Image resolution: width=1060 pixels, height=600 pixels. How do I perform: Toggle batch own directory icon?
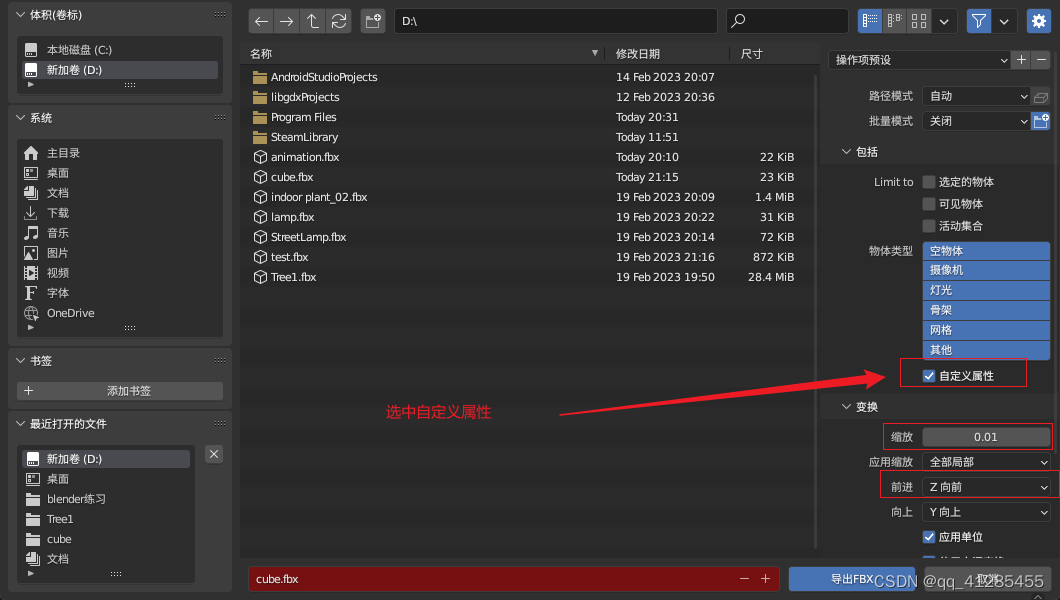(1041, 121)
